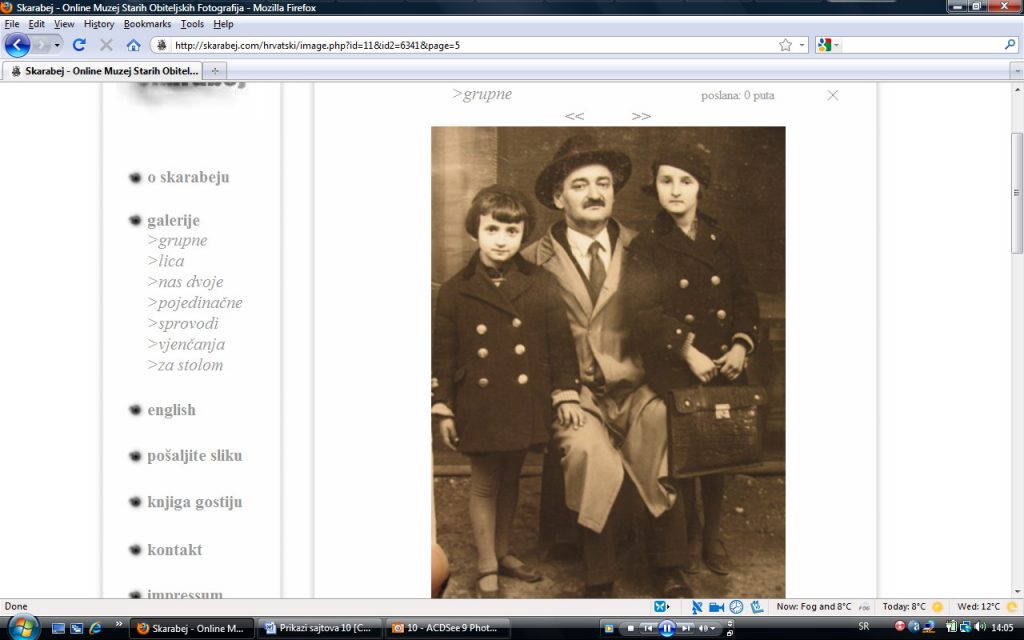Viewport: 1024px width, 640px height.
Task: Open the back/forward history dropdown arrow
Action: click(57, 45)
